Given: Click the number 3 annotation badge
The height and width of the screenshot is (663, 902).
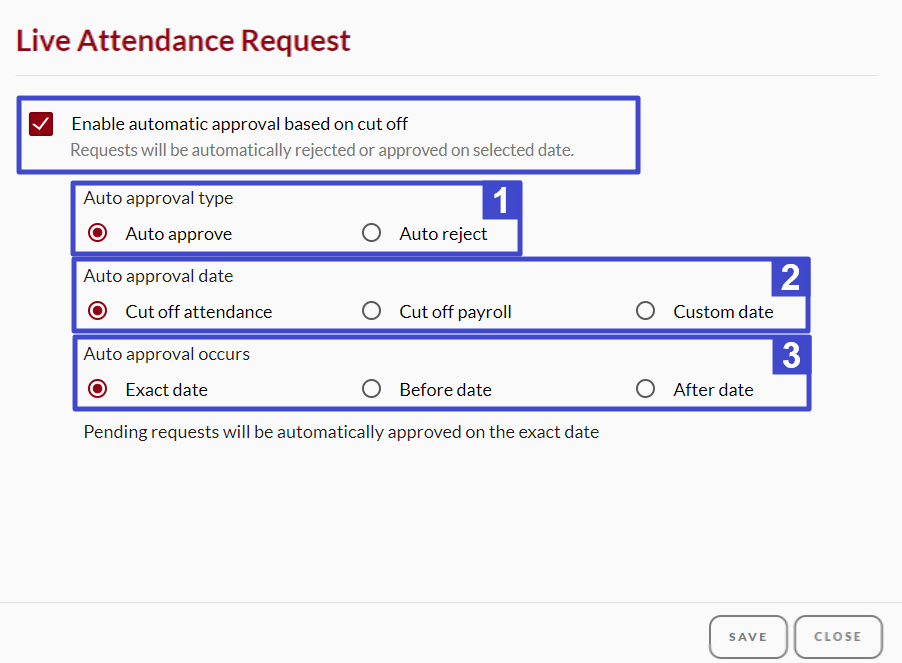Looking at the screenshot, I should (x=791, y=355).
